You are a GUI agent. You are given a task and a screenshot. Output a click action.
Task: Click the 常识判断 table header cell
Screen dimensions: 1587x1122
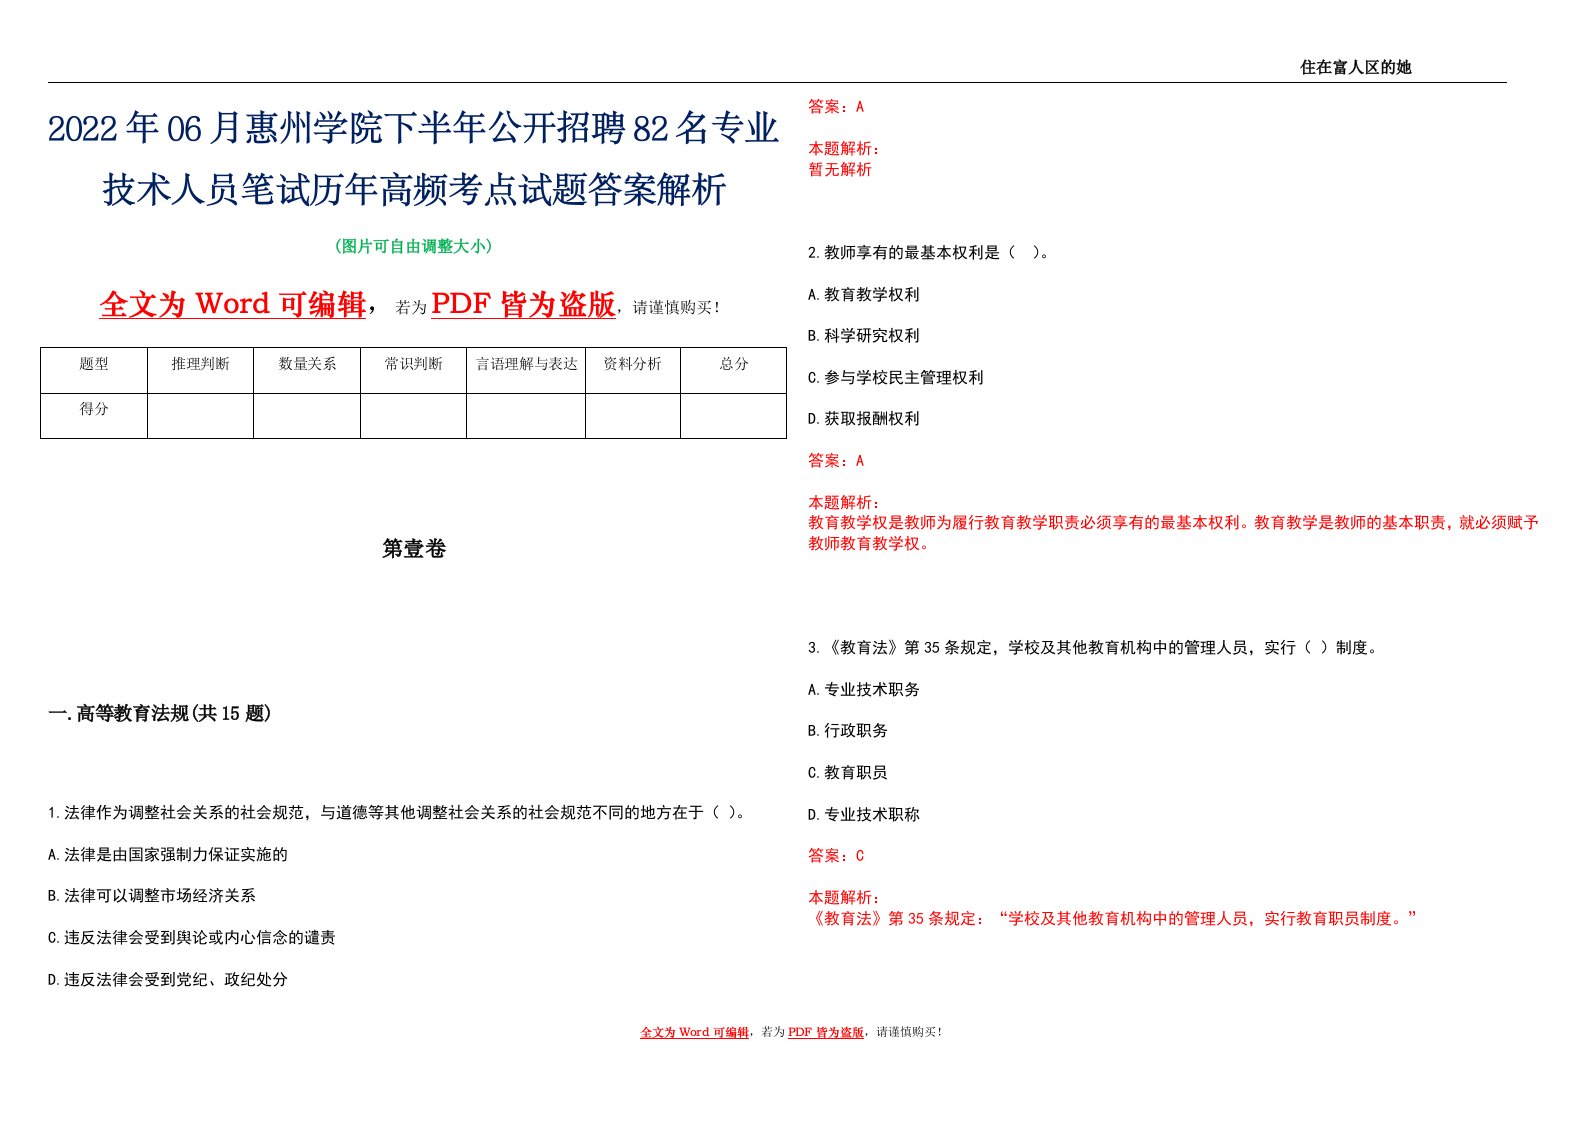click(413, 370)
